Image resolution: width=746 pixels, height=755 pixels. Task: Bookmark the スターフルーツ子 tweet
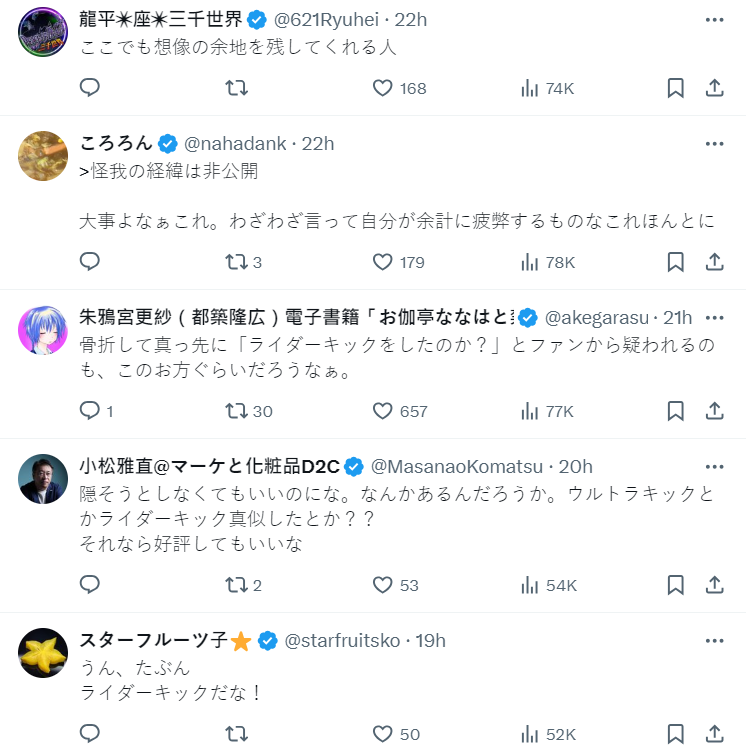675,734
